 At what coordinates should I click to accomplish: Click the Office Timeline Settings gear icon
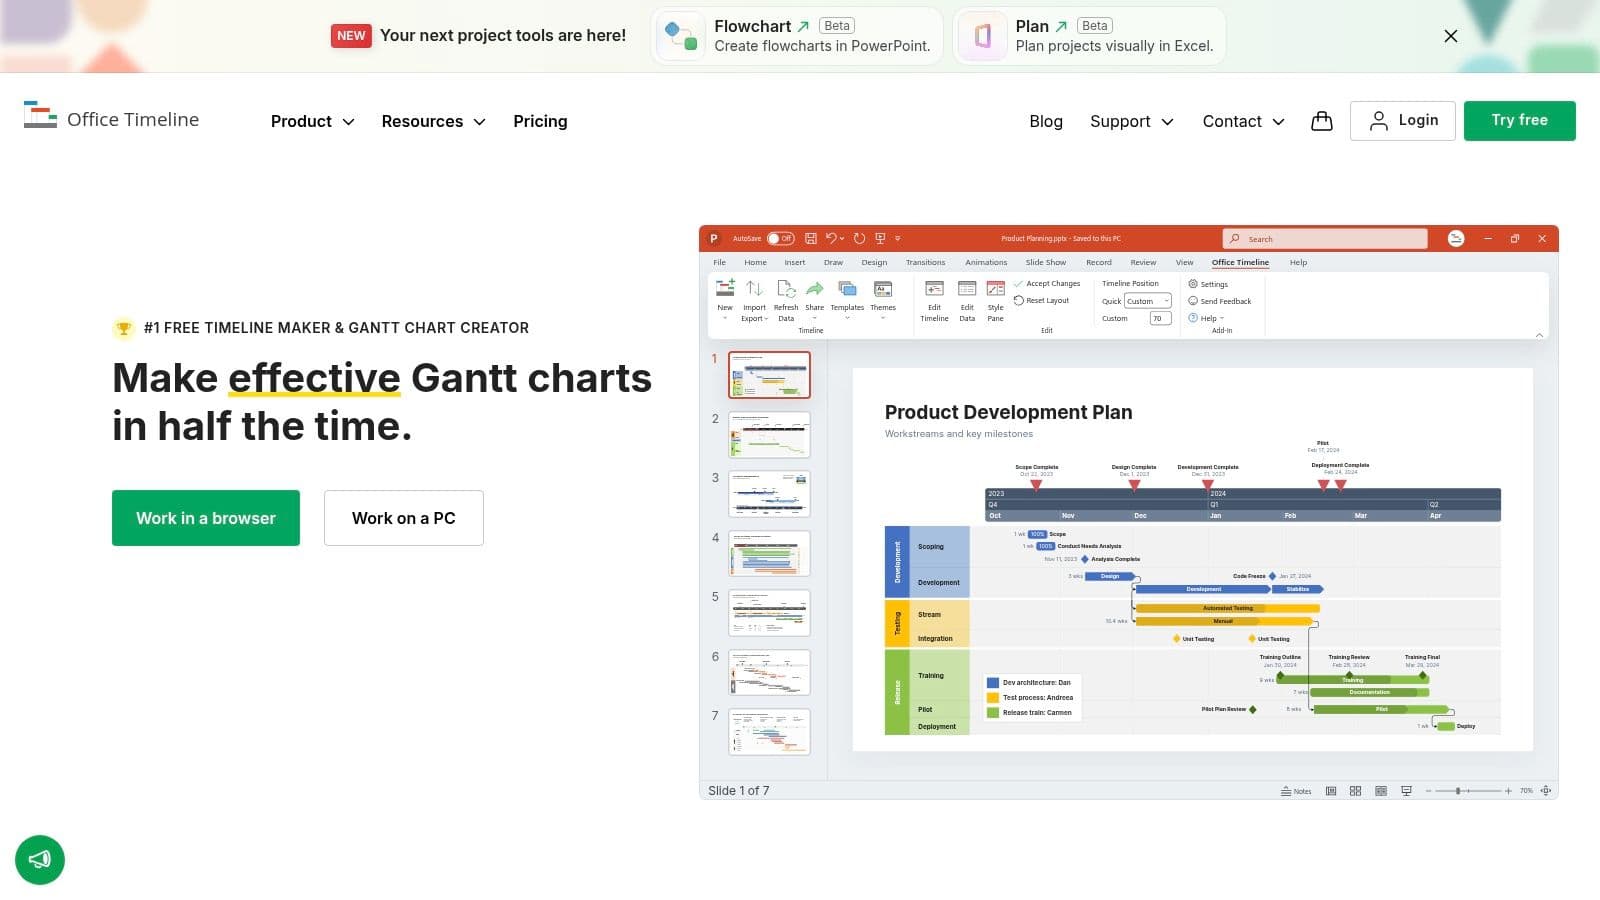[x=1192, y=283]
